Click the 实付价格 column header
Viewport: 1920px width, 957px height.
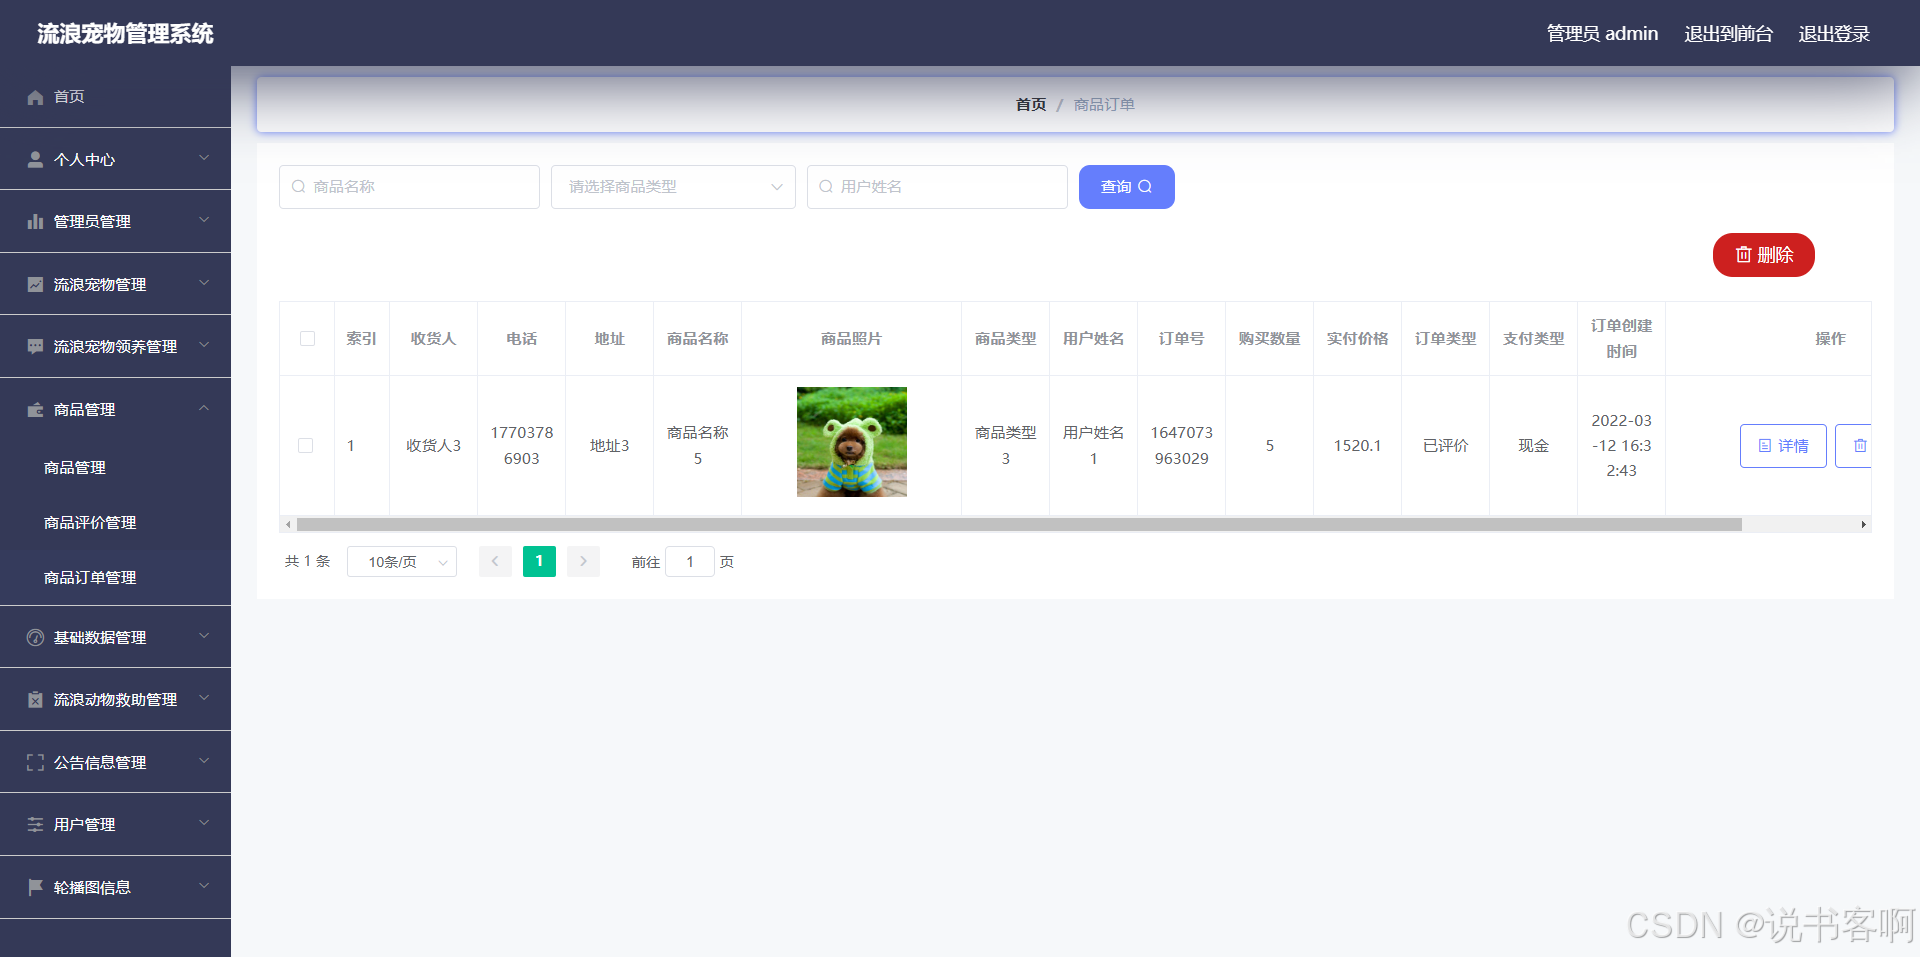pos(1357,339)
